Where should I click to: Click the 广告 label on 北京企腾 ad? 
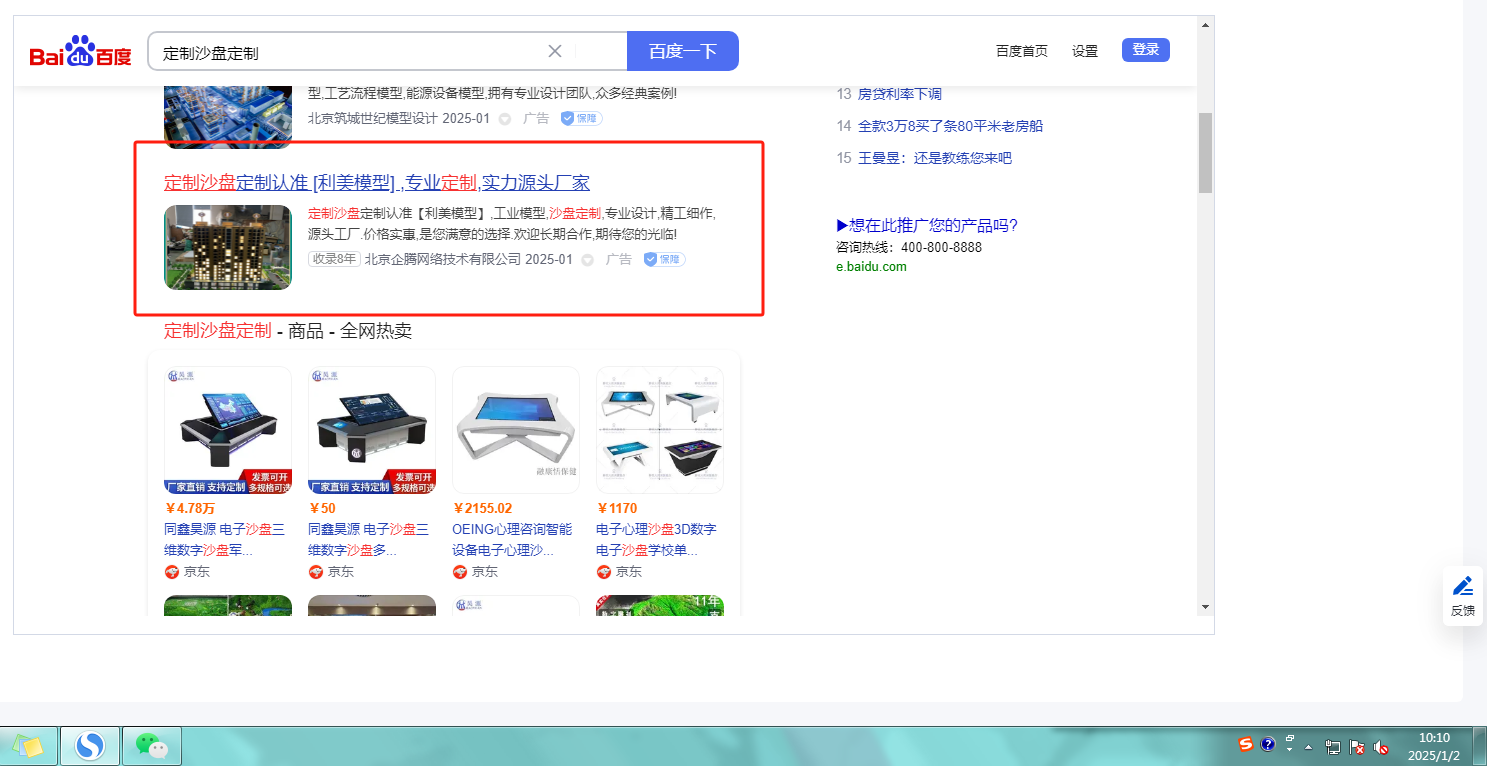[x=619, y=259]
